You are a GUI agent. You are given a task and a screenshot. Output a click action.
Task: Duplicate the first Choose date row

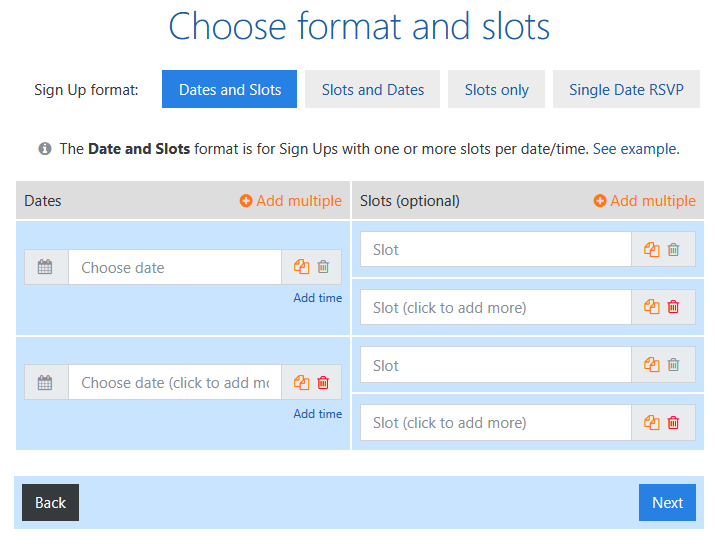(x=301, y=267)
